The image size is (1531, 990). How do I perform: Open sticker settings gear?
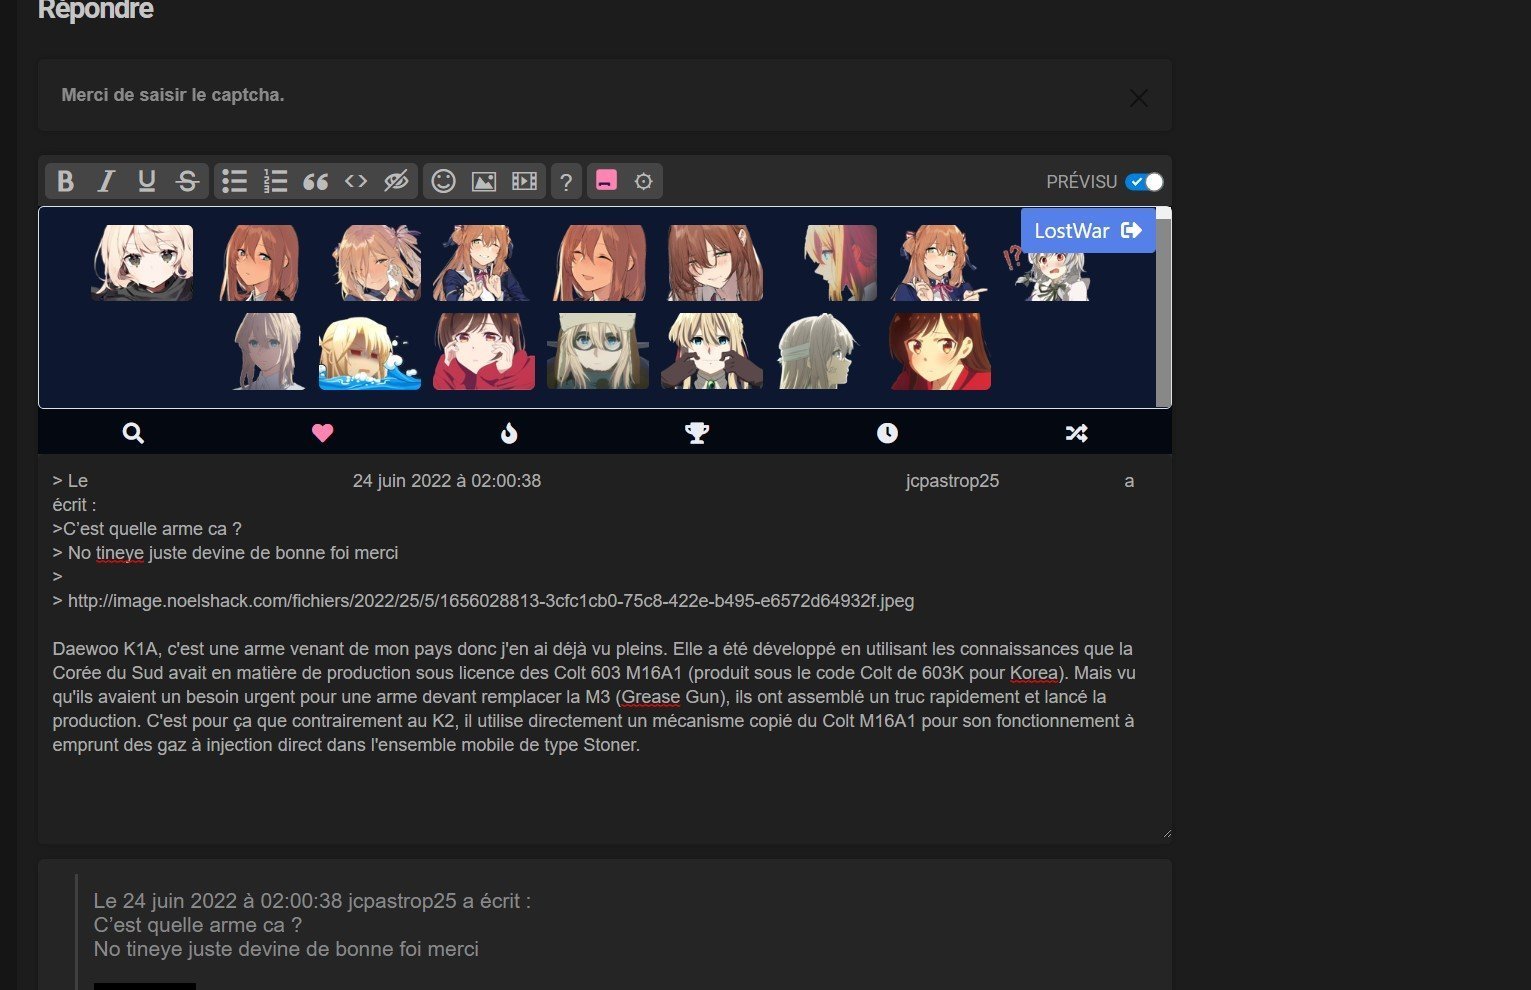[x=644, y=181]
